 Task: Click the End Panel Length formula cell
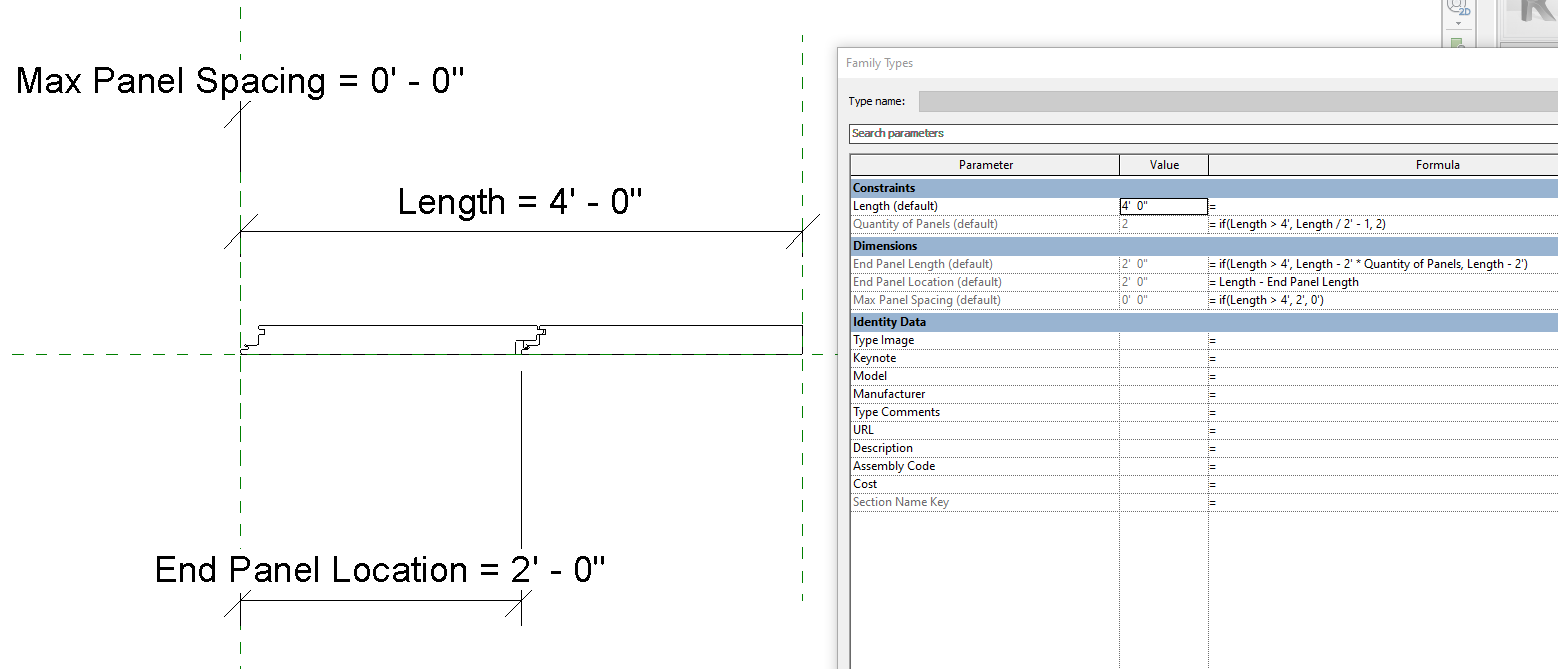pyautogui.click(x=1383, y=264)
